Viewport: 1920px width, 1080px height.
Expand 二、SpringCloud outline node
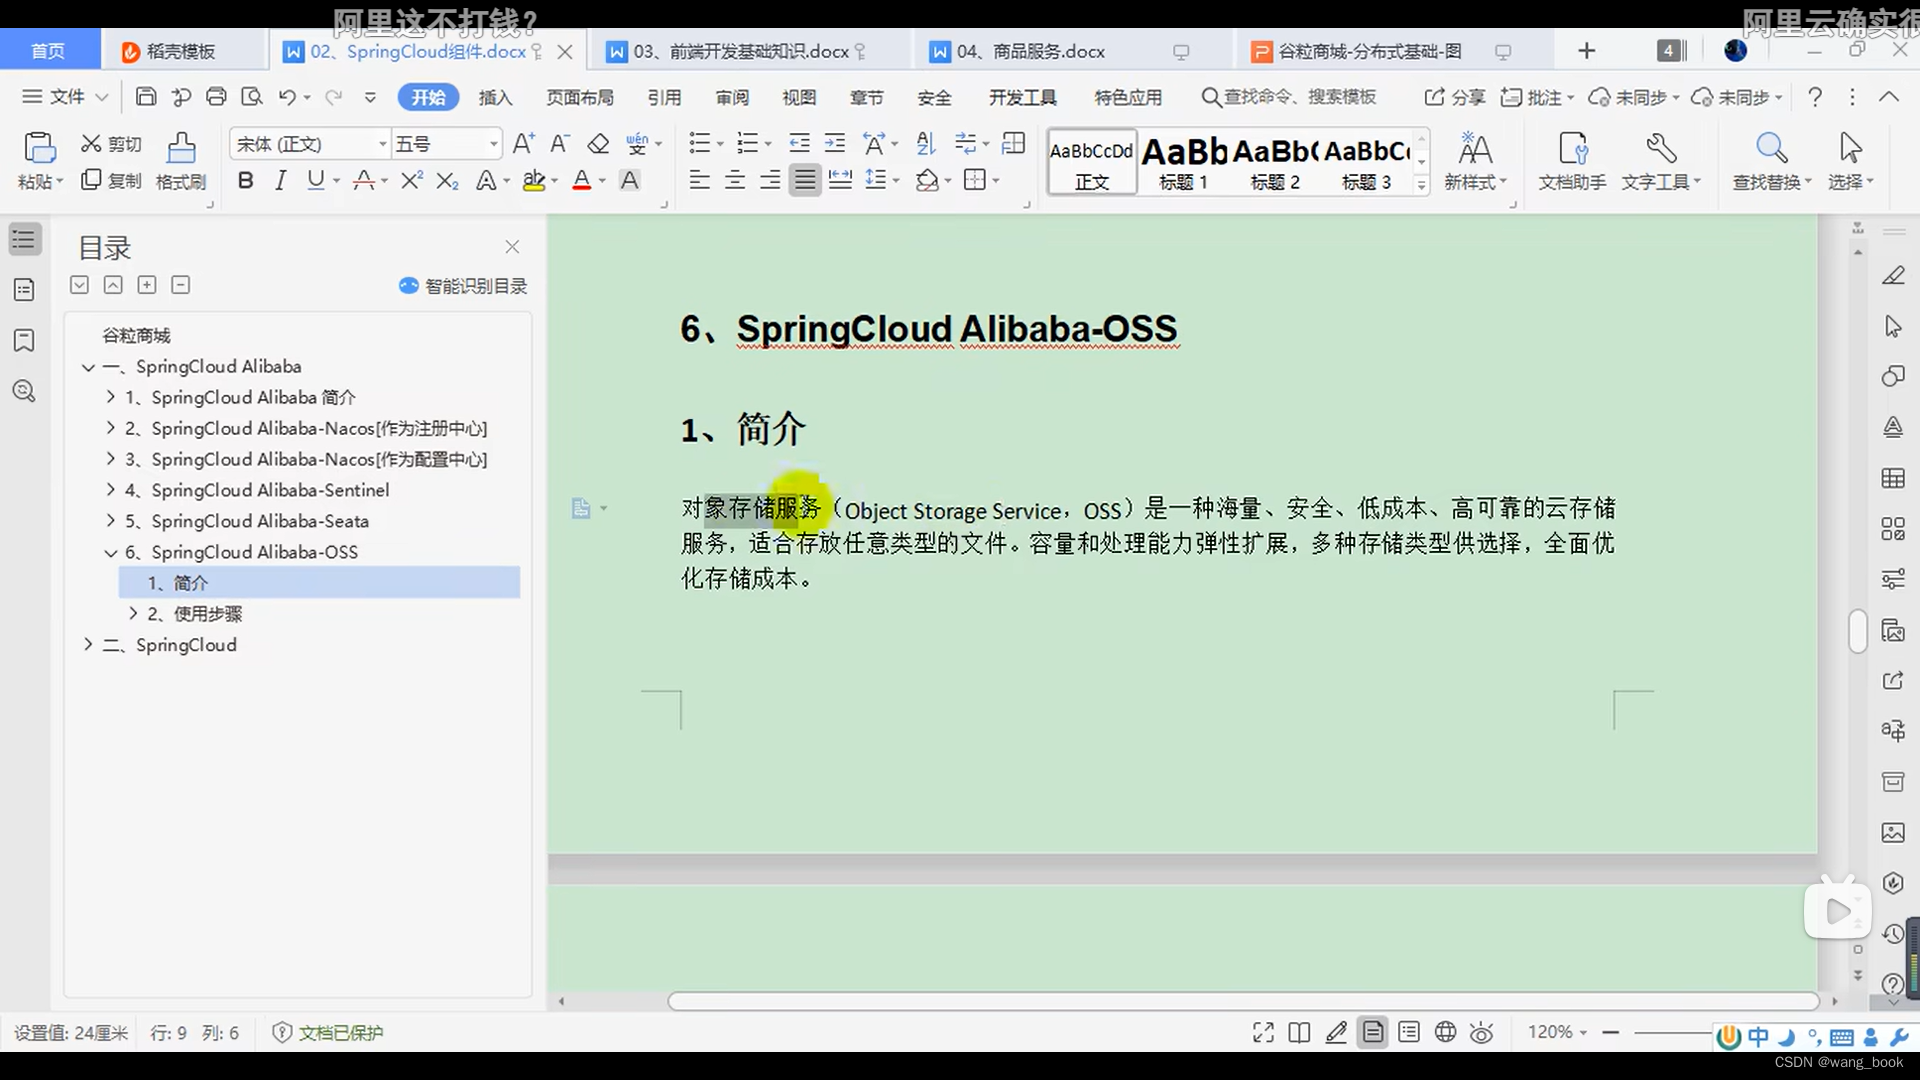pos(88,645)
